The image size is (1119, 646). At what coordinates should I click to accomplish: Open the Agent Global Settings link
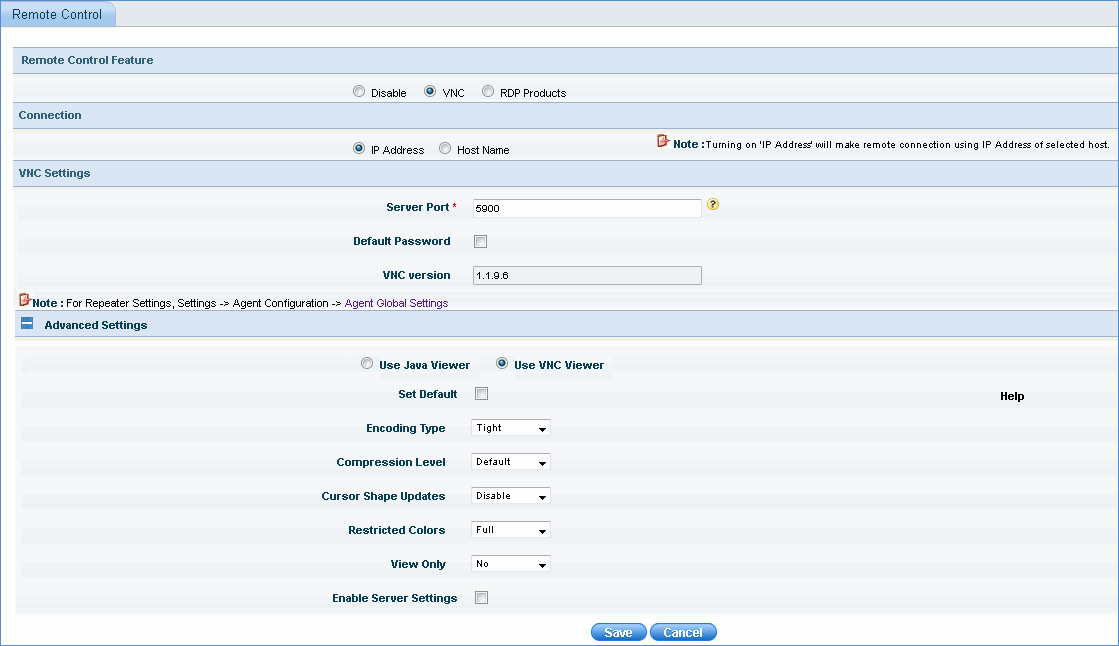coord(396,303)
